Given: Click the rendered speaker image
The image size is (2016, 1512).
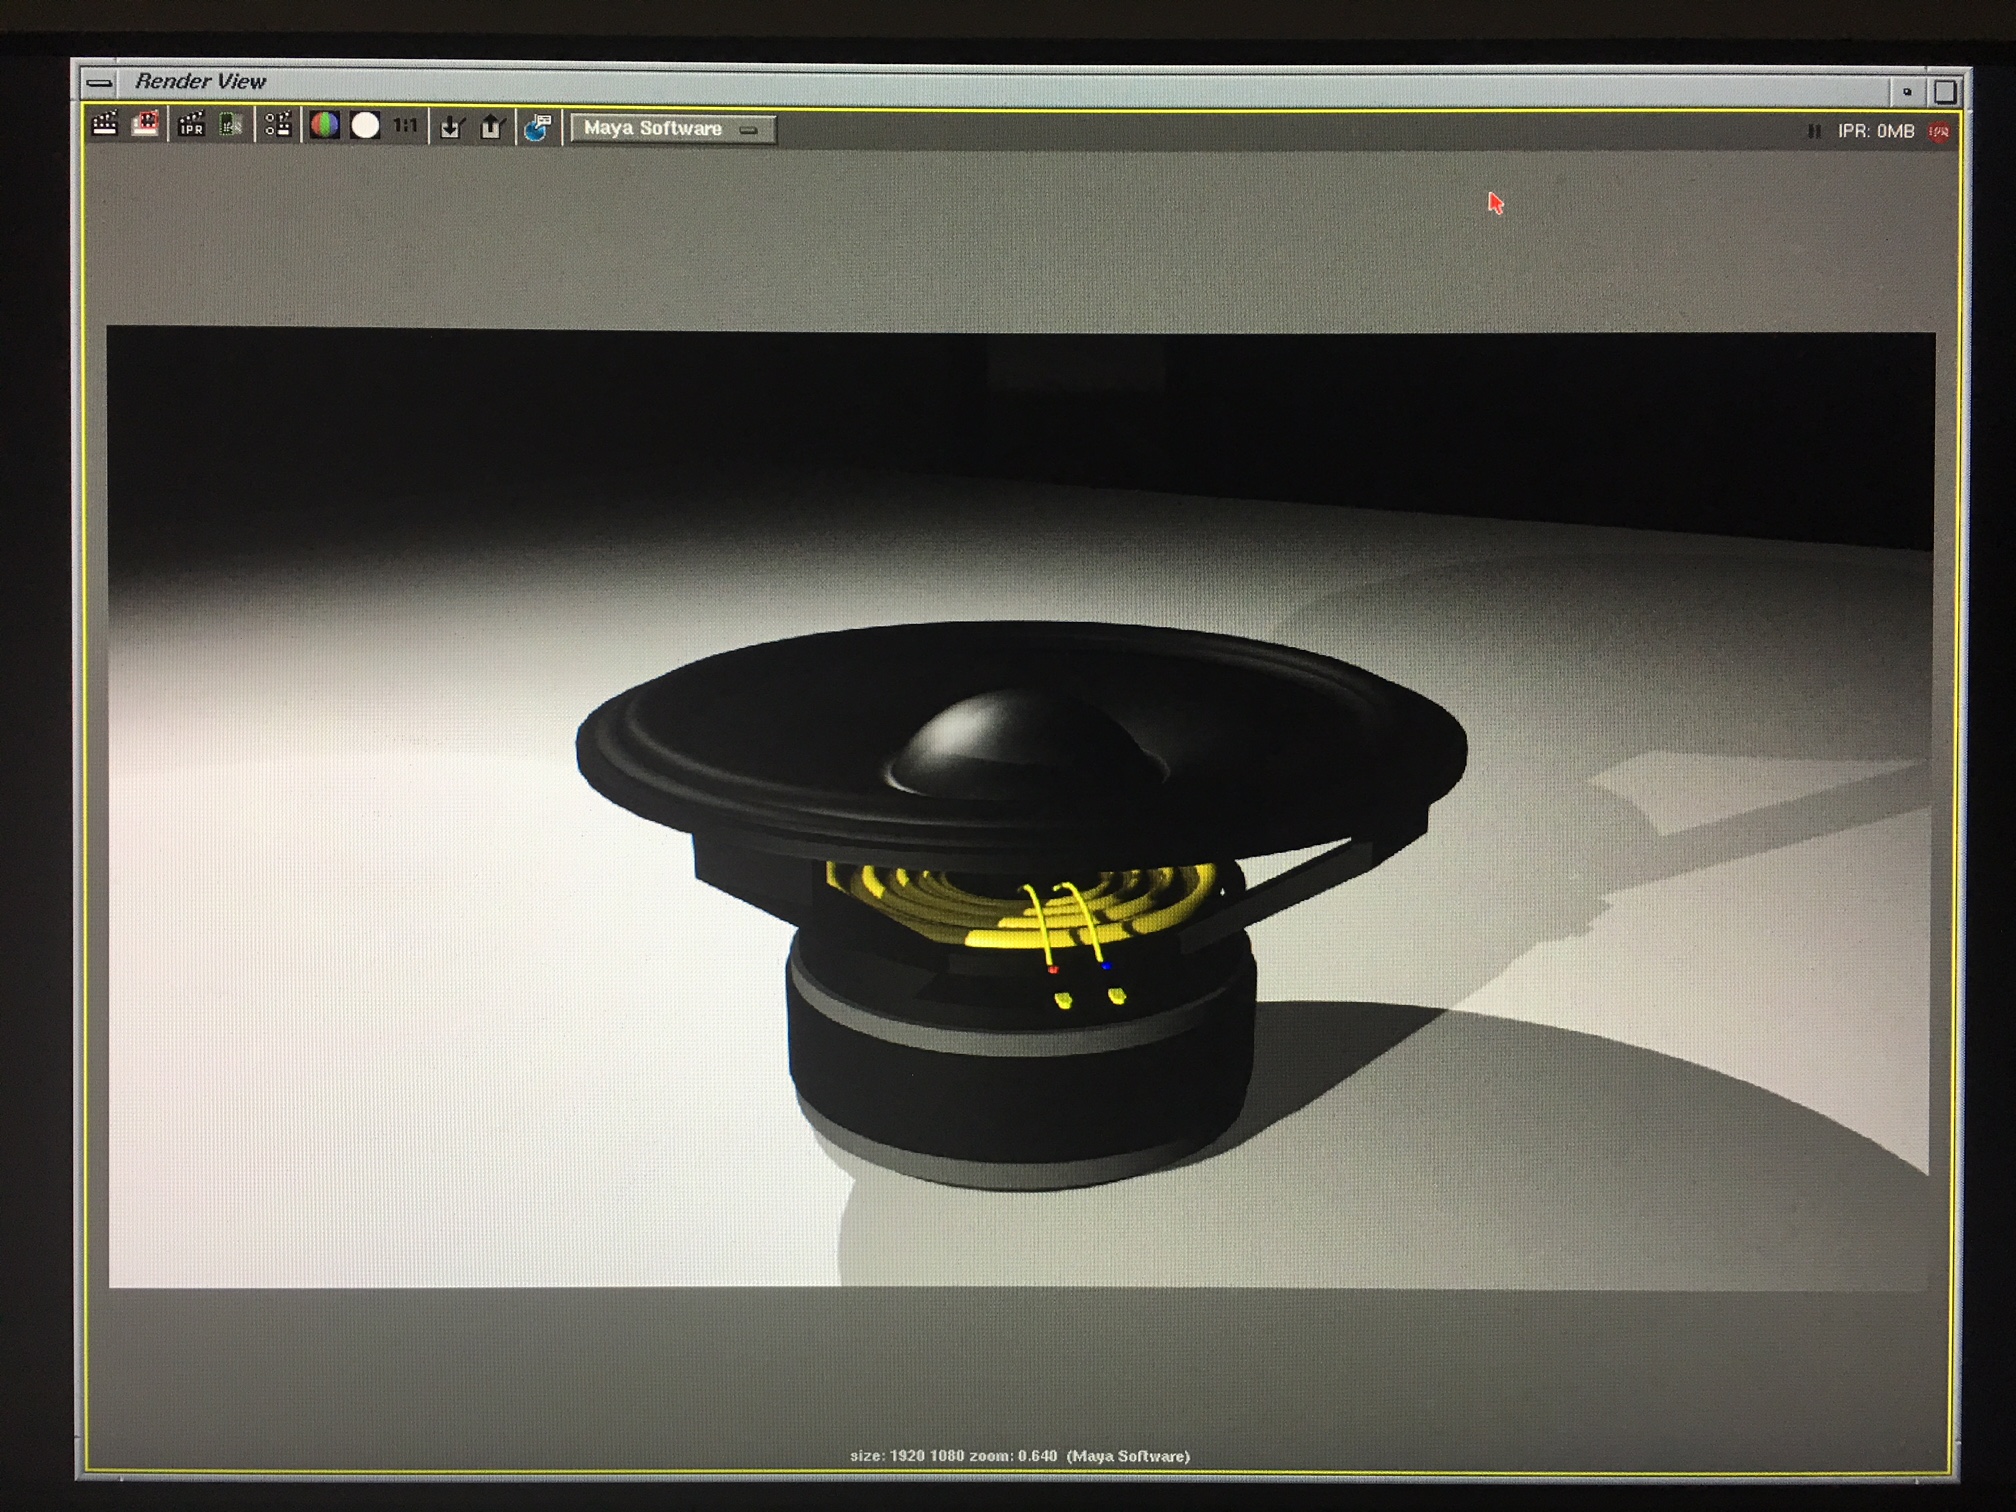Looking at the screenshot, I should [x=1020, y=808].
